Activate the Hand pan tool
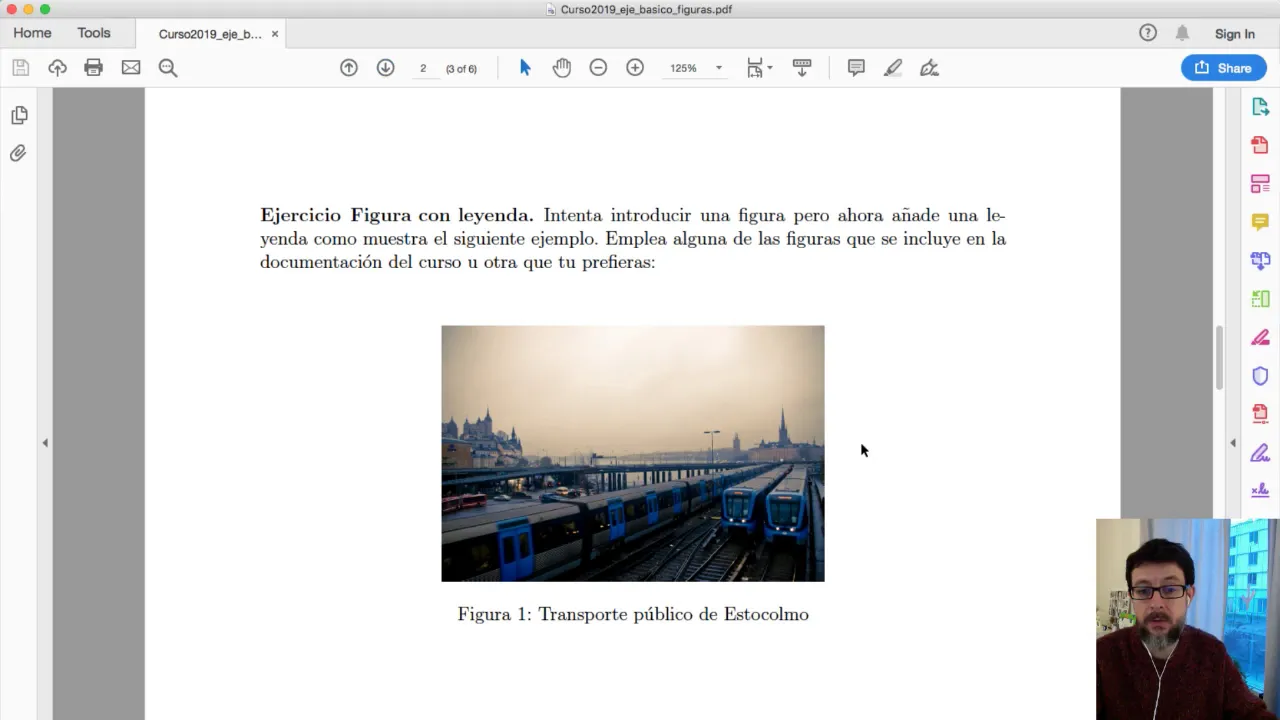1280x720 pixels. pos(562,68)
